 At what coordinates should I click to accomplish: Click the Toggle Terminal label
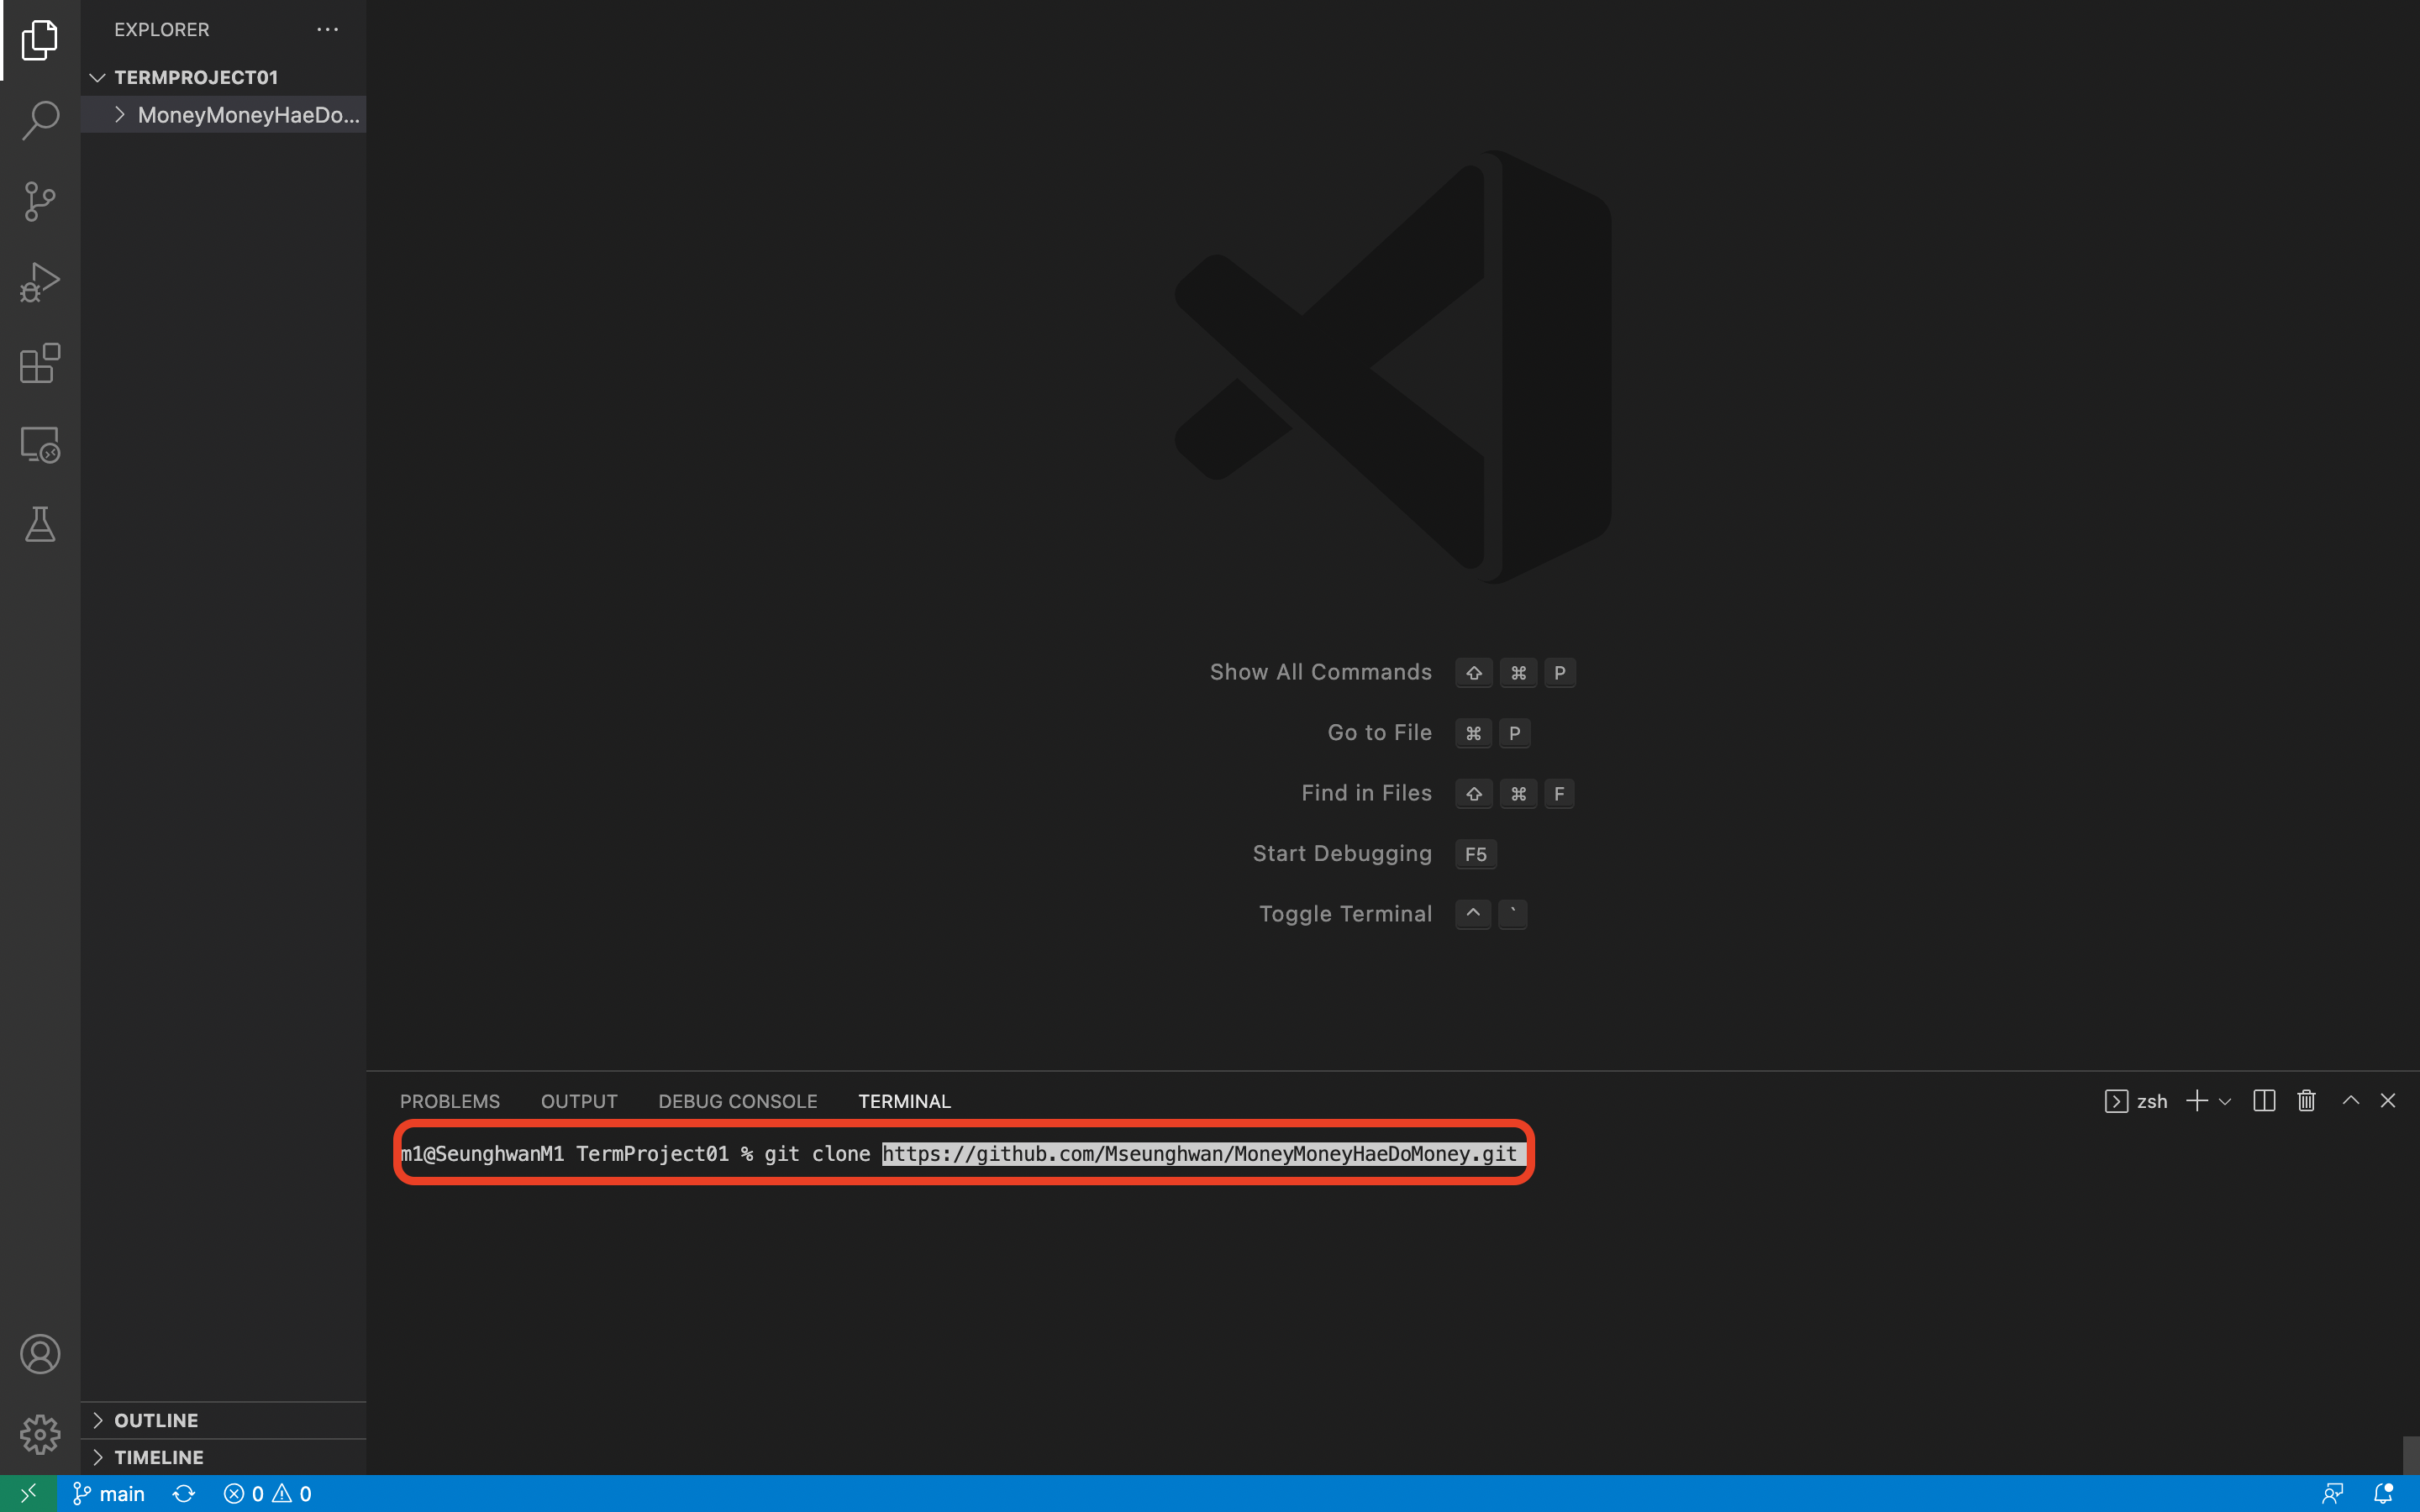[1345, 914]
